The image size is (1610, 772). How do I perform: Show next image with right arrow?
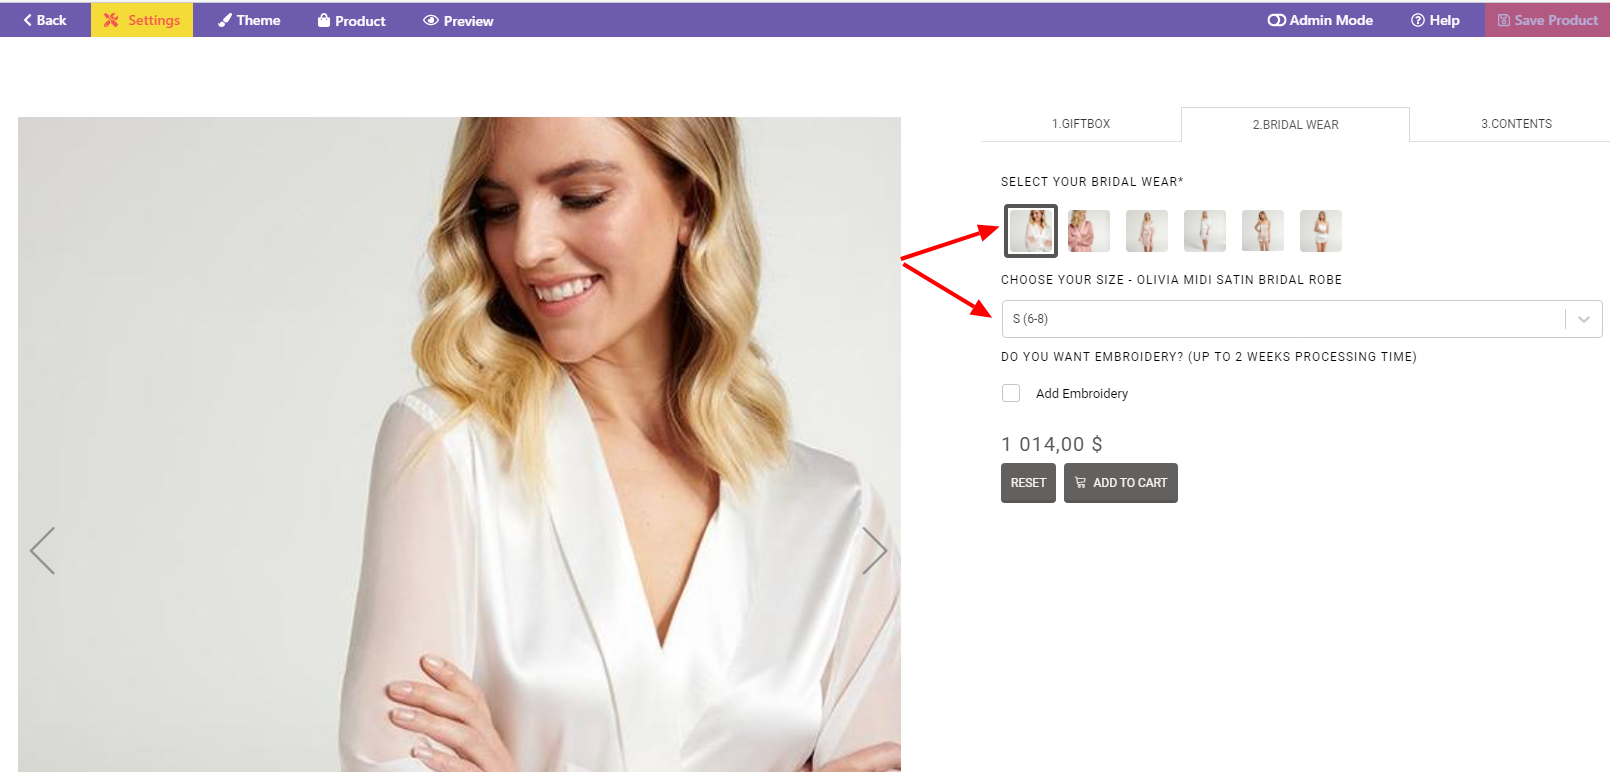(875, 550)
